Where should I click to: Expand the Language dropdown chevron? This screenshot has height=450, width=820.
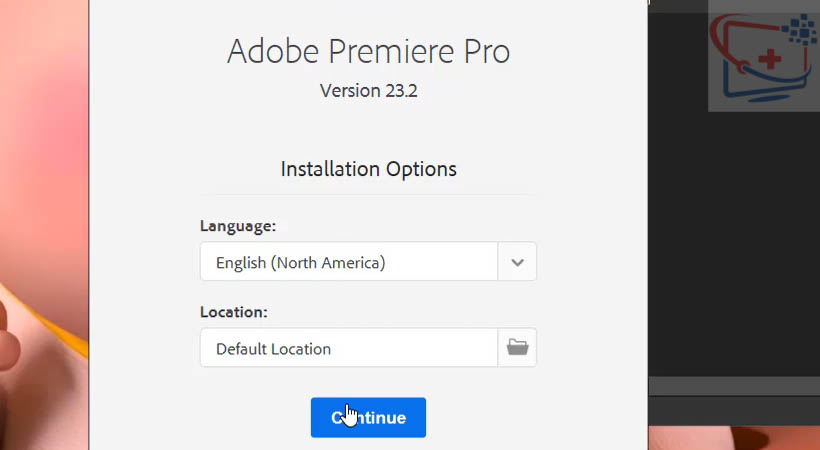click(517, 262)
